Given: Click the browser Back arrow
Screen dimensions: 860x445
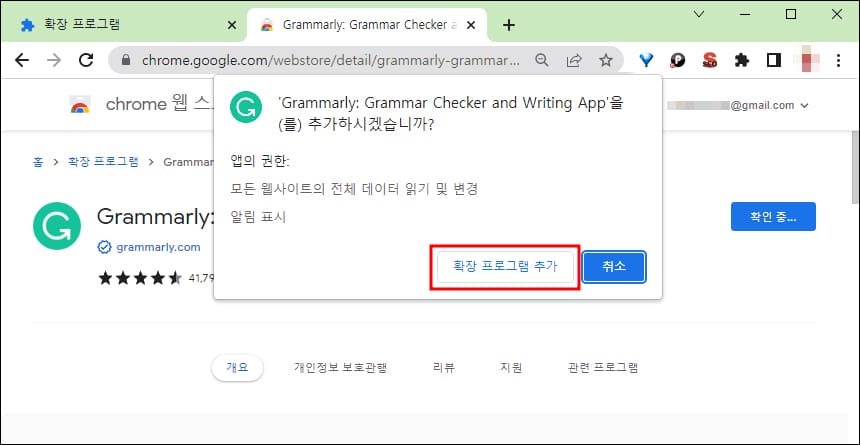Looking at the screenshot, I should (x=21, y=60).
